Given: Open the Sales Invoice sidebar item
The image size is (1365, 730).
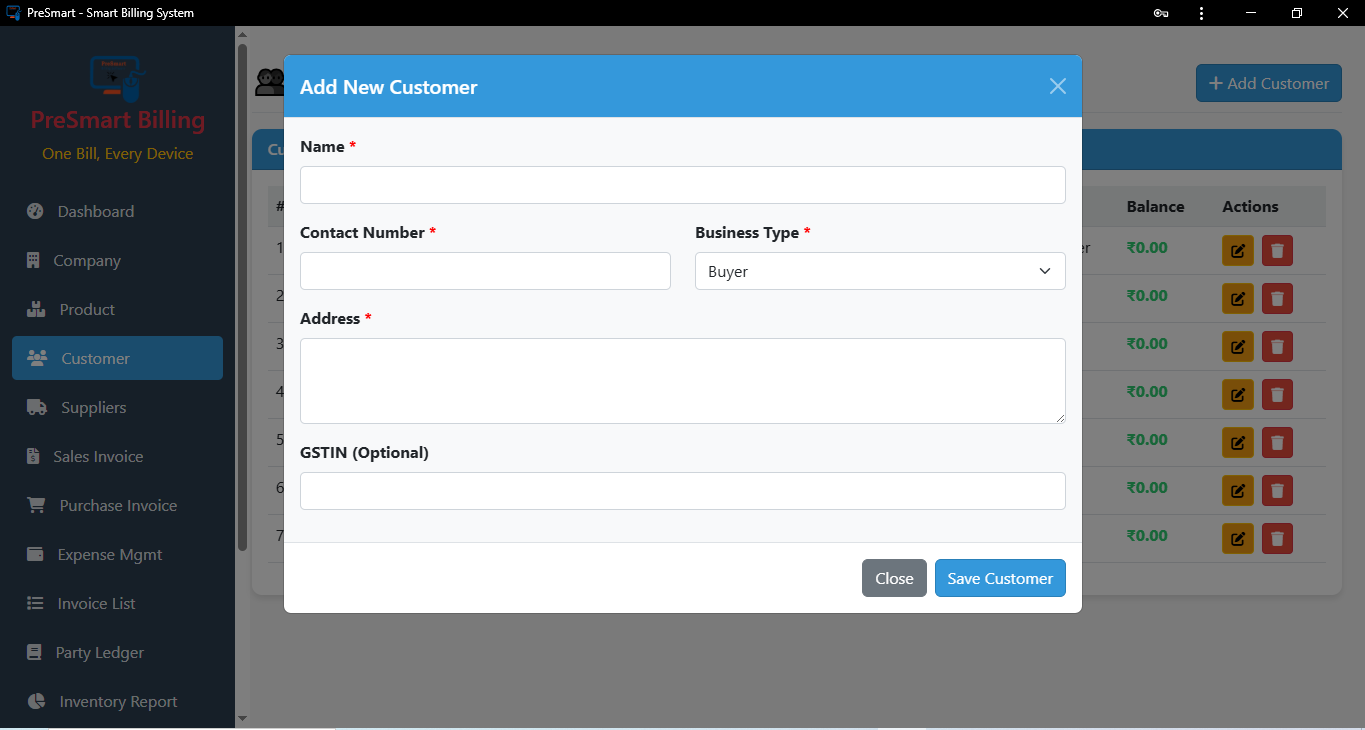Looking at the screenshot, I should [98, 456].
